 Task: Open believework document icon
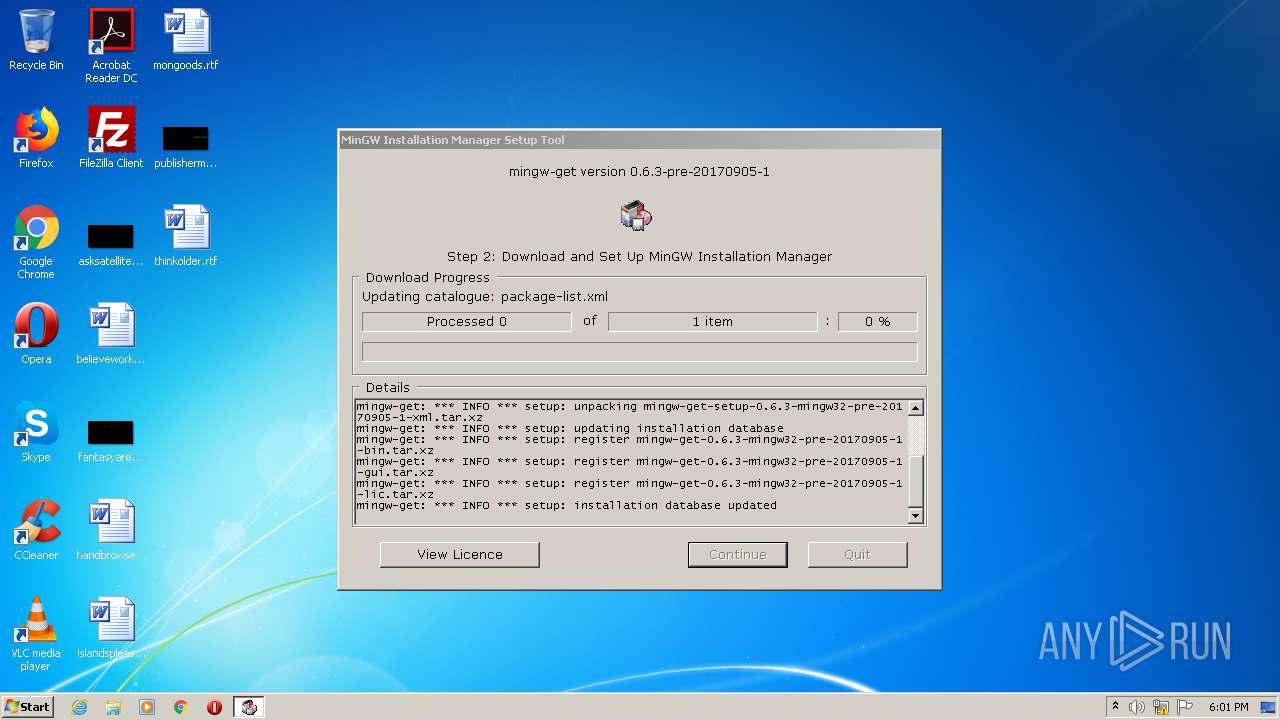pos(111,334)
